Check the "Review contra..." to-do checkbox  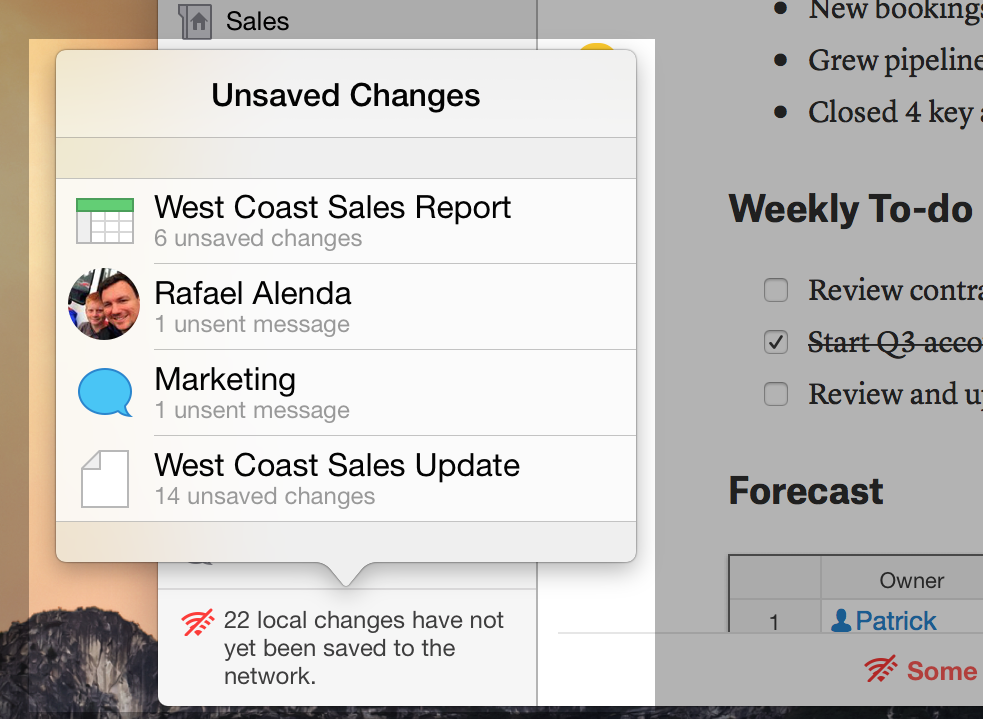pyautogui.click(x=776, y=290)
